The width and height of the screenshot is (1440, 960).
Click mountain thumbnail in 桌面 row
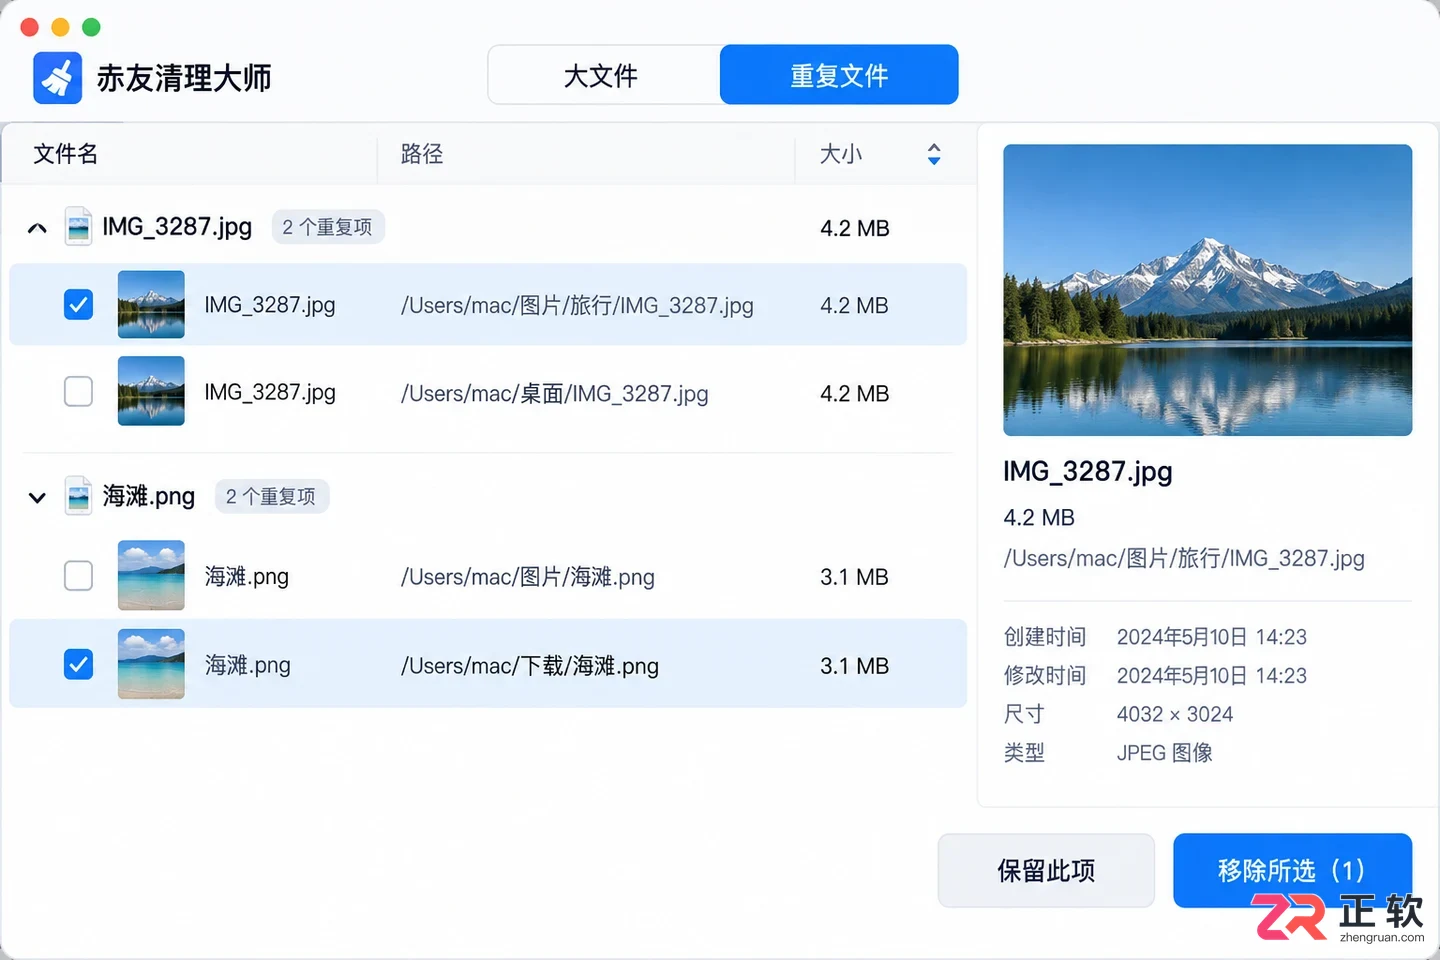[x=151, y=391]
